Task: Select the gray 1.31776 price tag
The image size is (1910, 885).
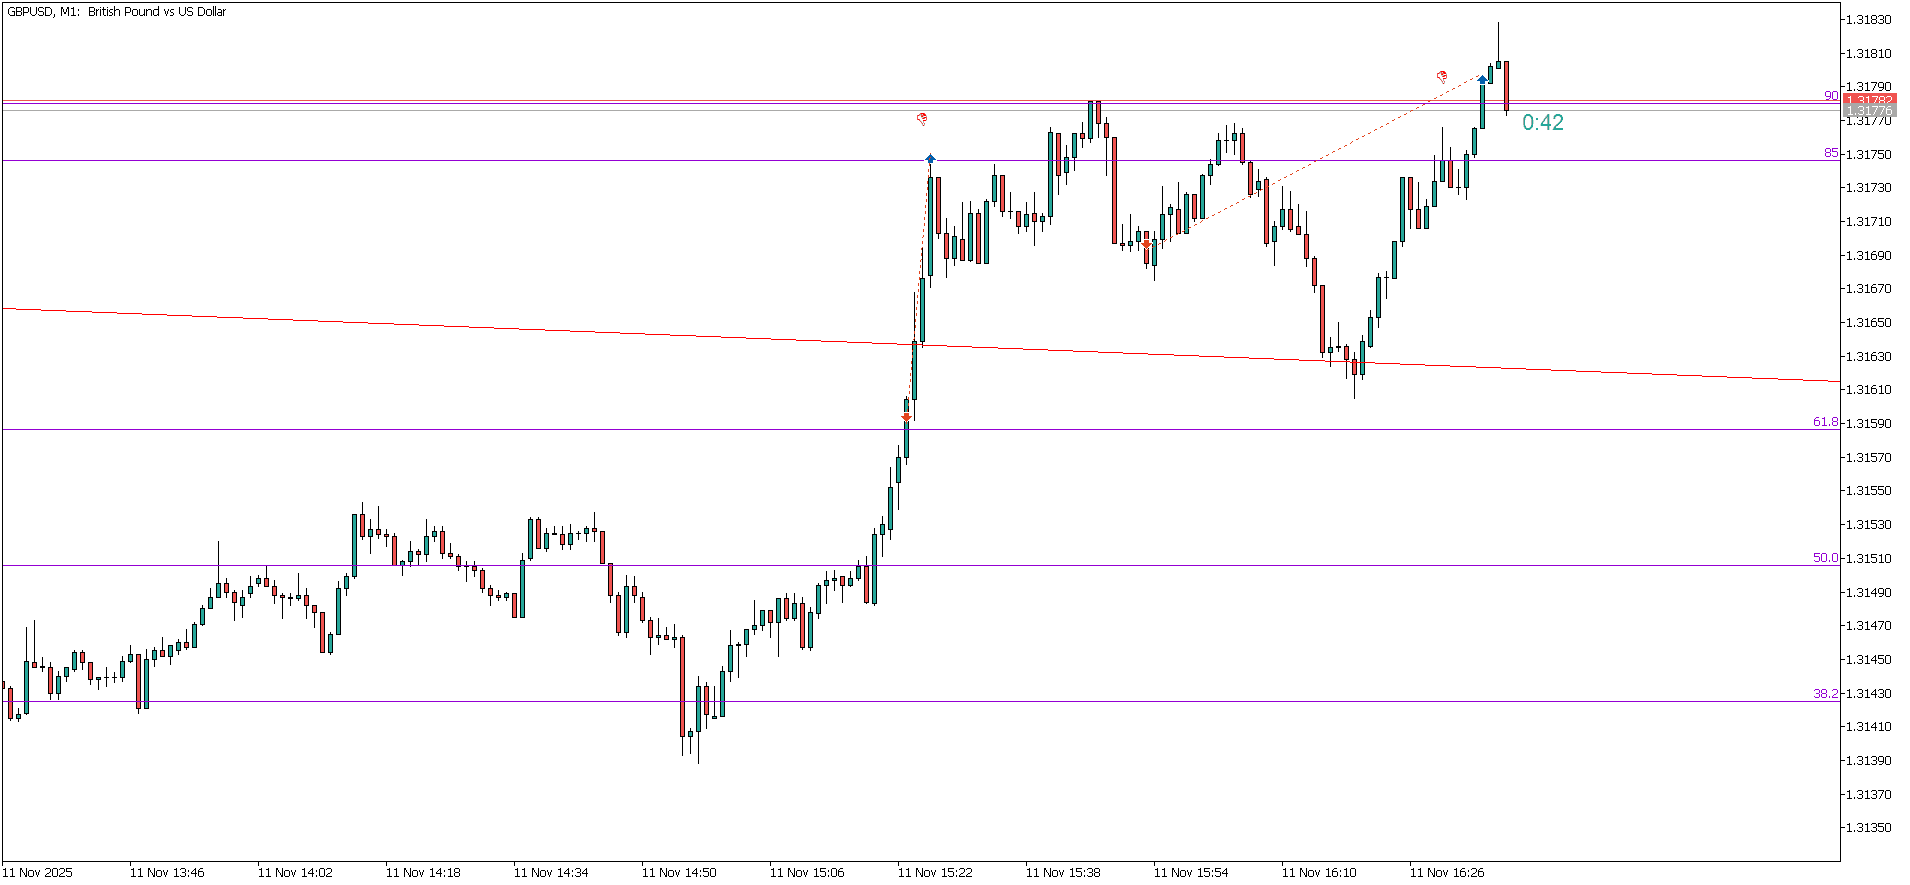Action: (x=1868, y=111)
